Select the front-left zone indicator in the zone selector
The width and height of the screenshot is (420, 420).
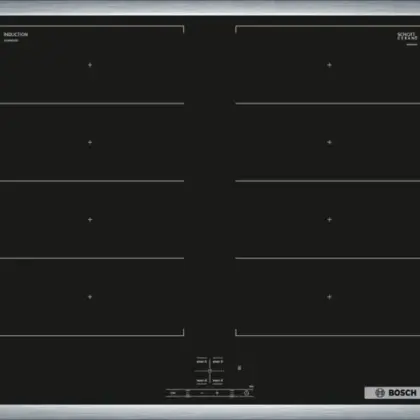[202, 381]
